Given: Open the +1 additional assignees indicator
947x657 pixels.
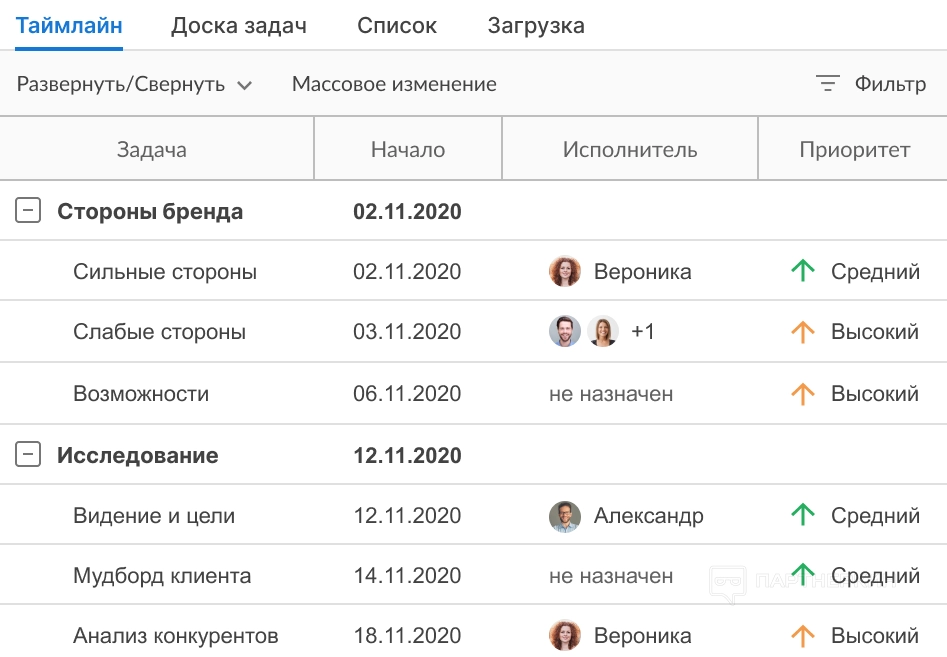Looking at the screenshot, I should 643,332.
